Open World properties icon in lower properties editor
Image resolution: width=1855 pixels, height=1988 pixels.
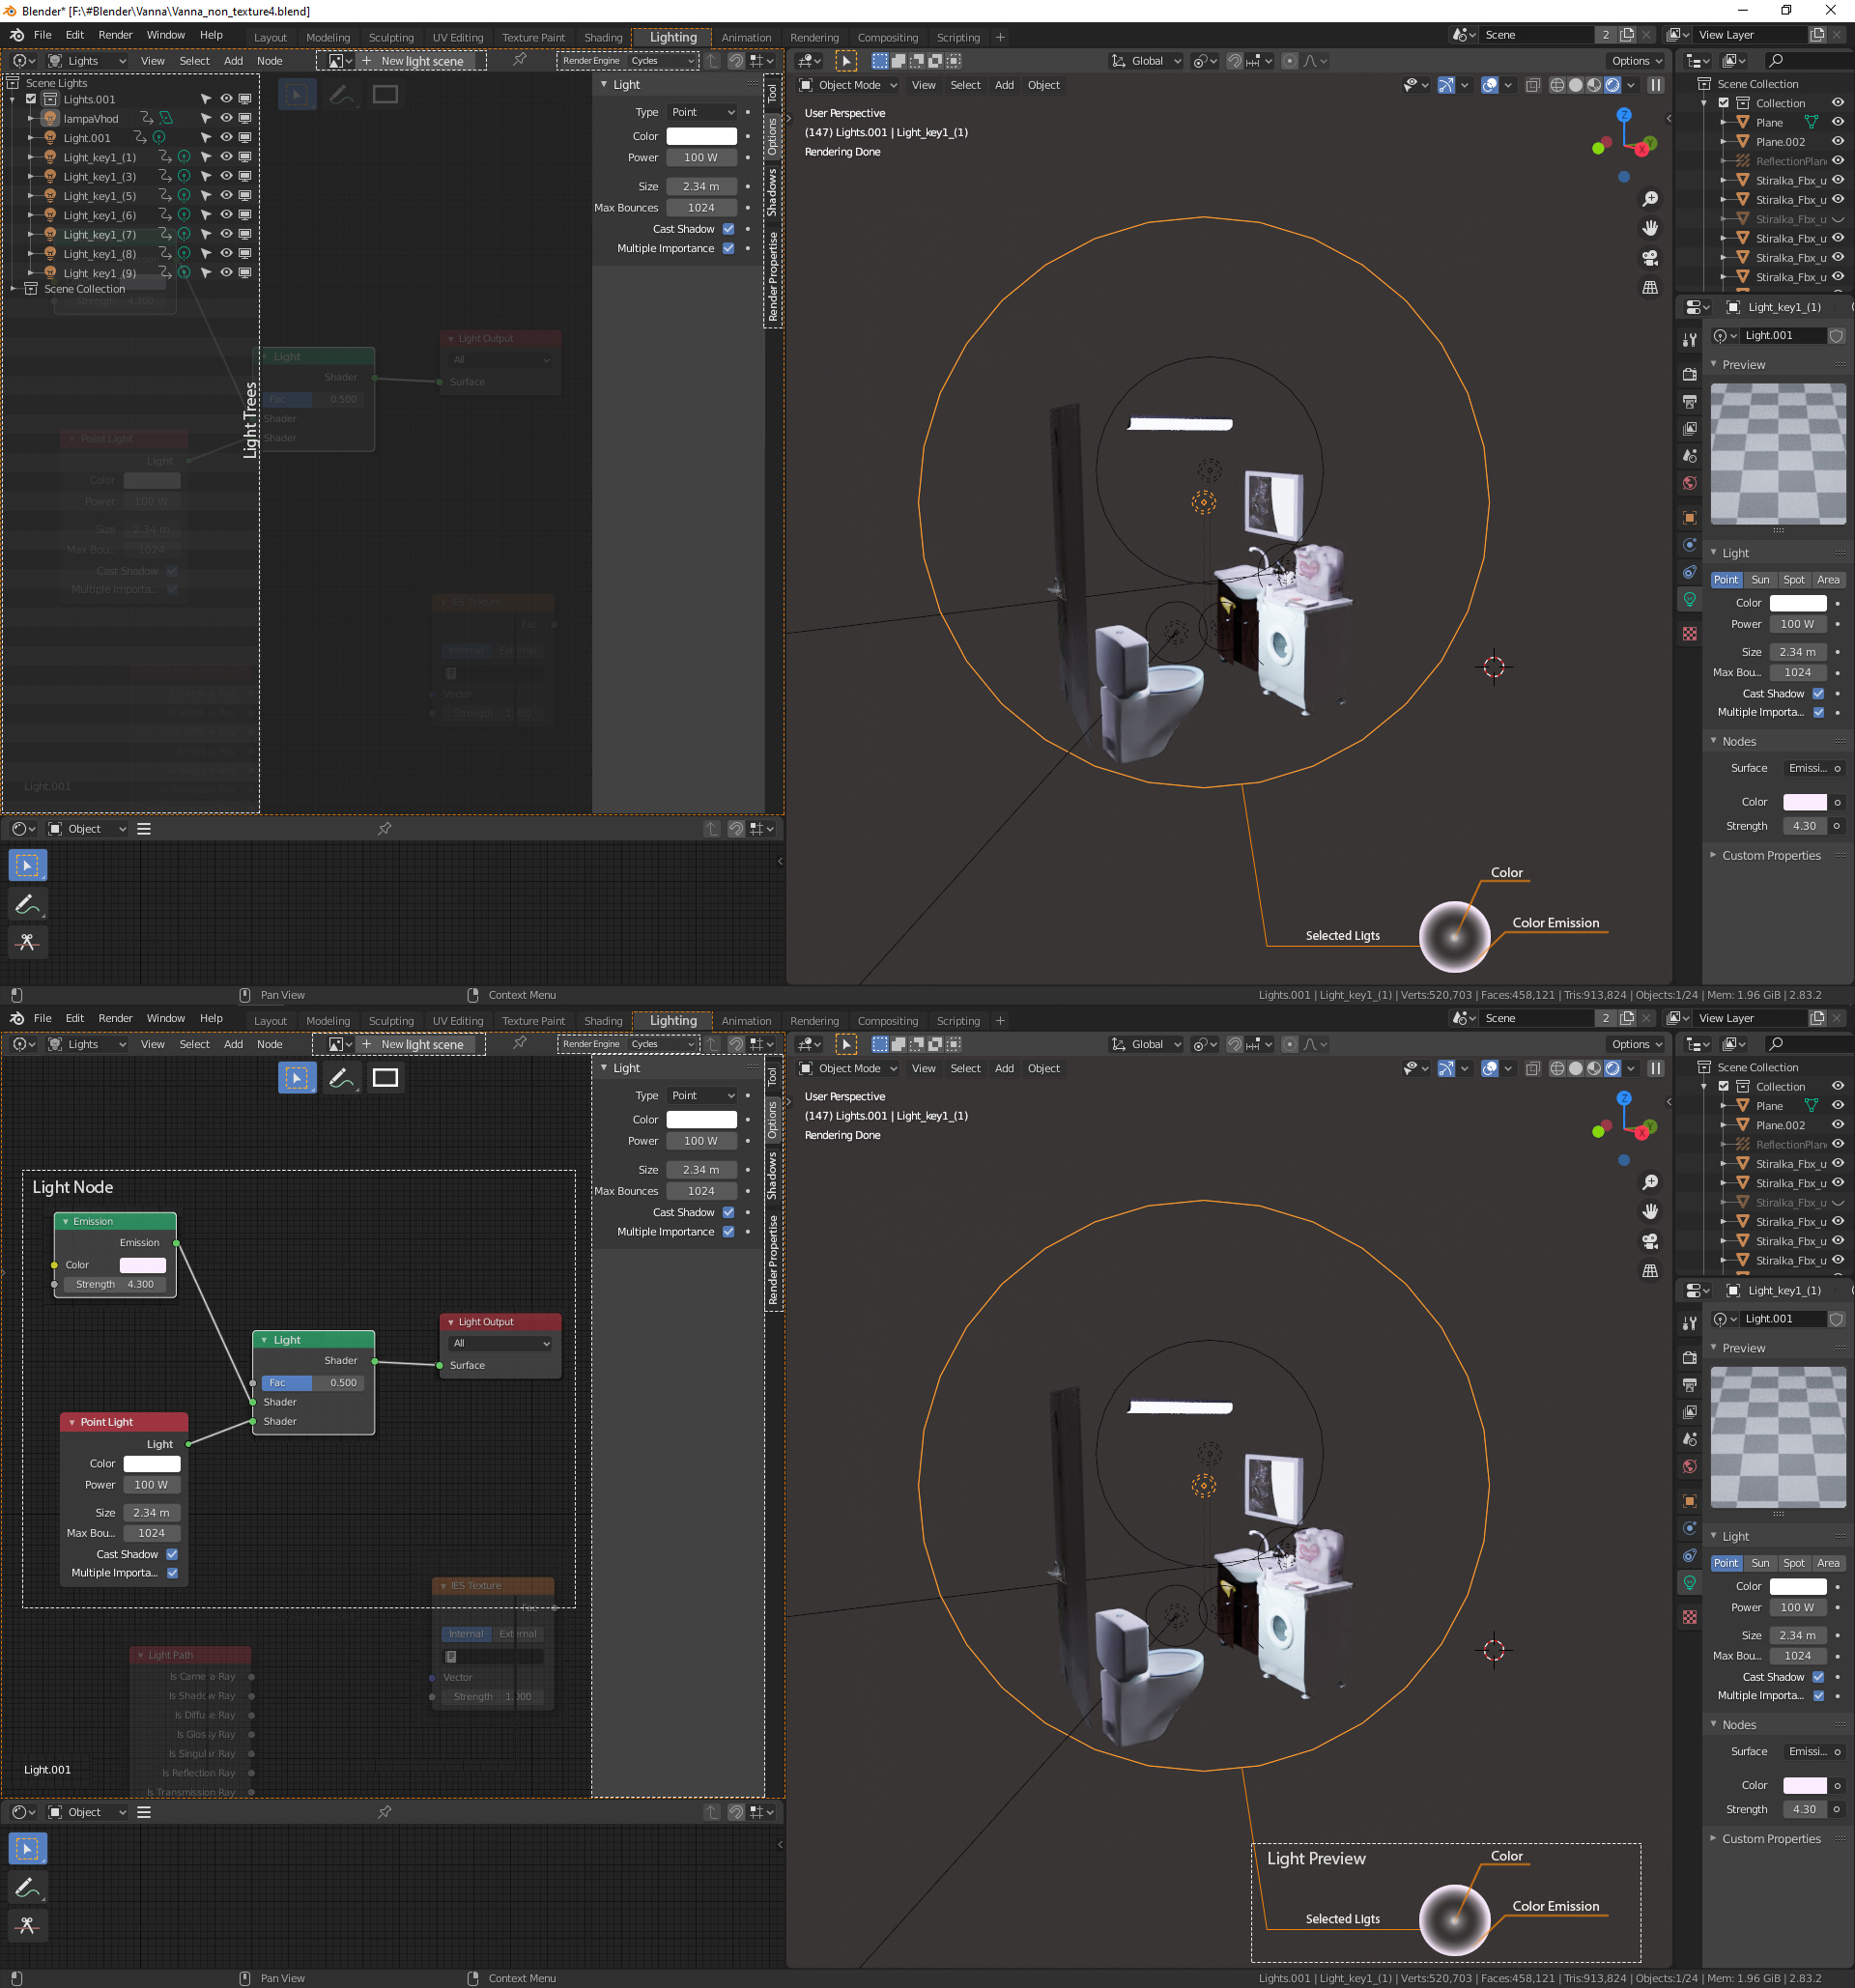click(1690, 1466)
